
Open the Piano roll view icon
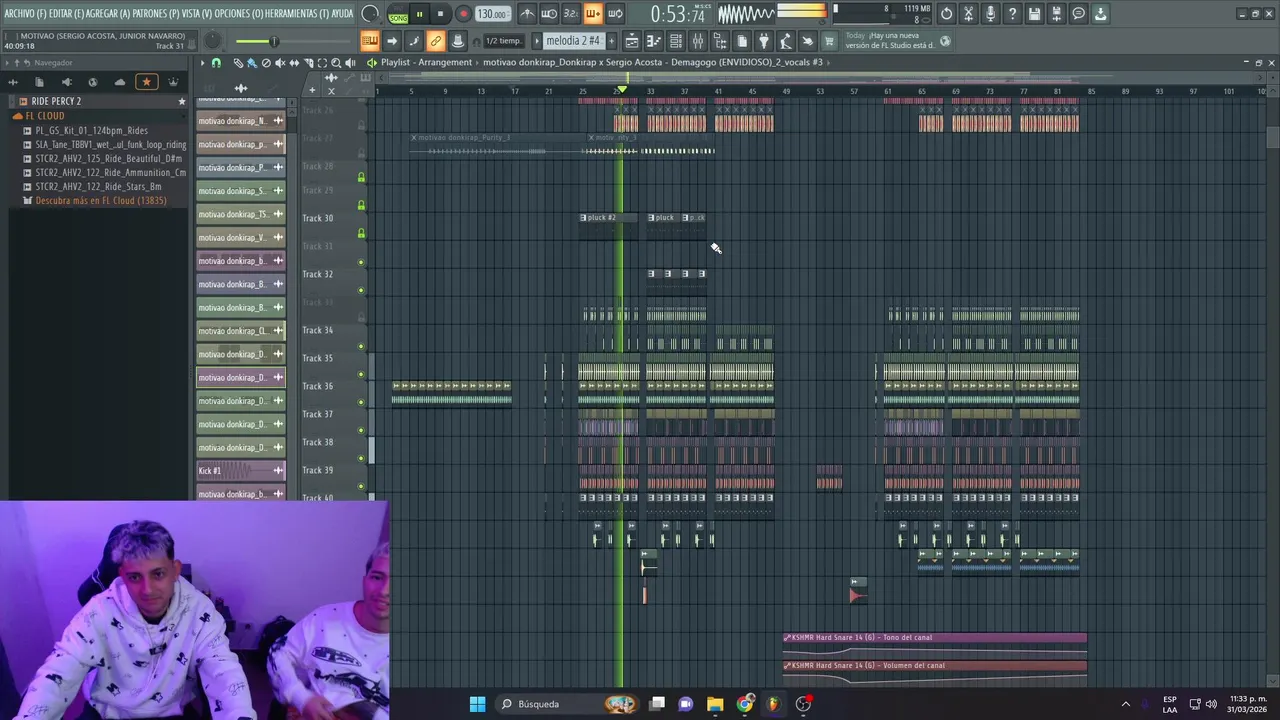click(655, 41)
